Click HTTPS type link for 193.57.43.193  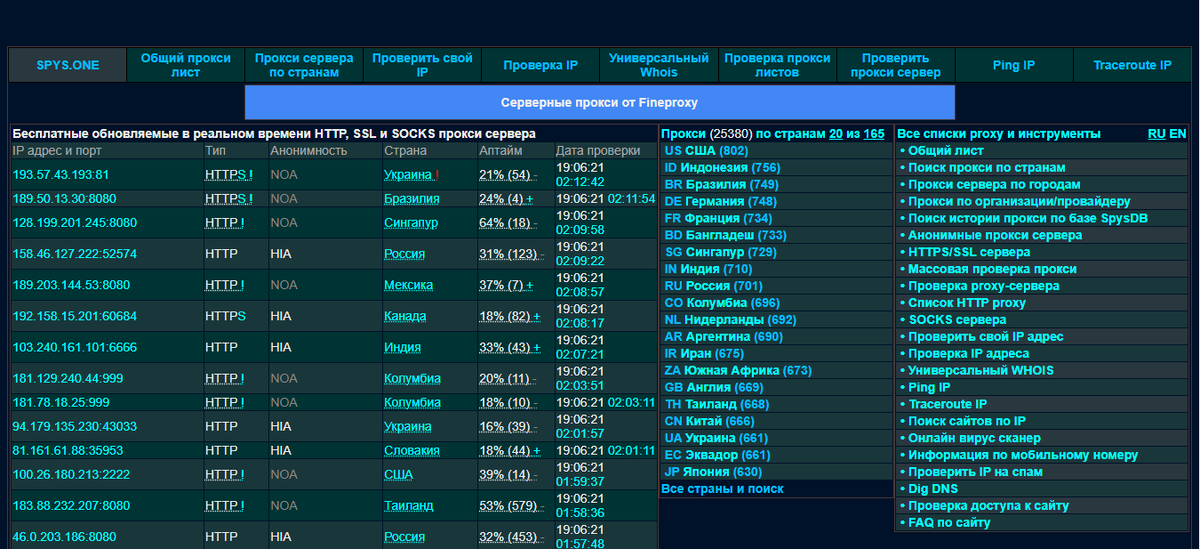(x=229, y=174)
